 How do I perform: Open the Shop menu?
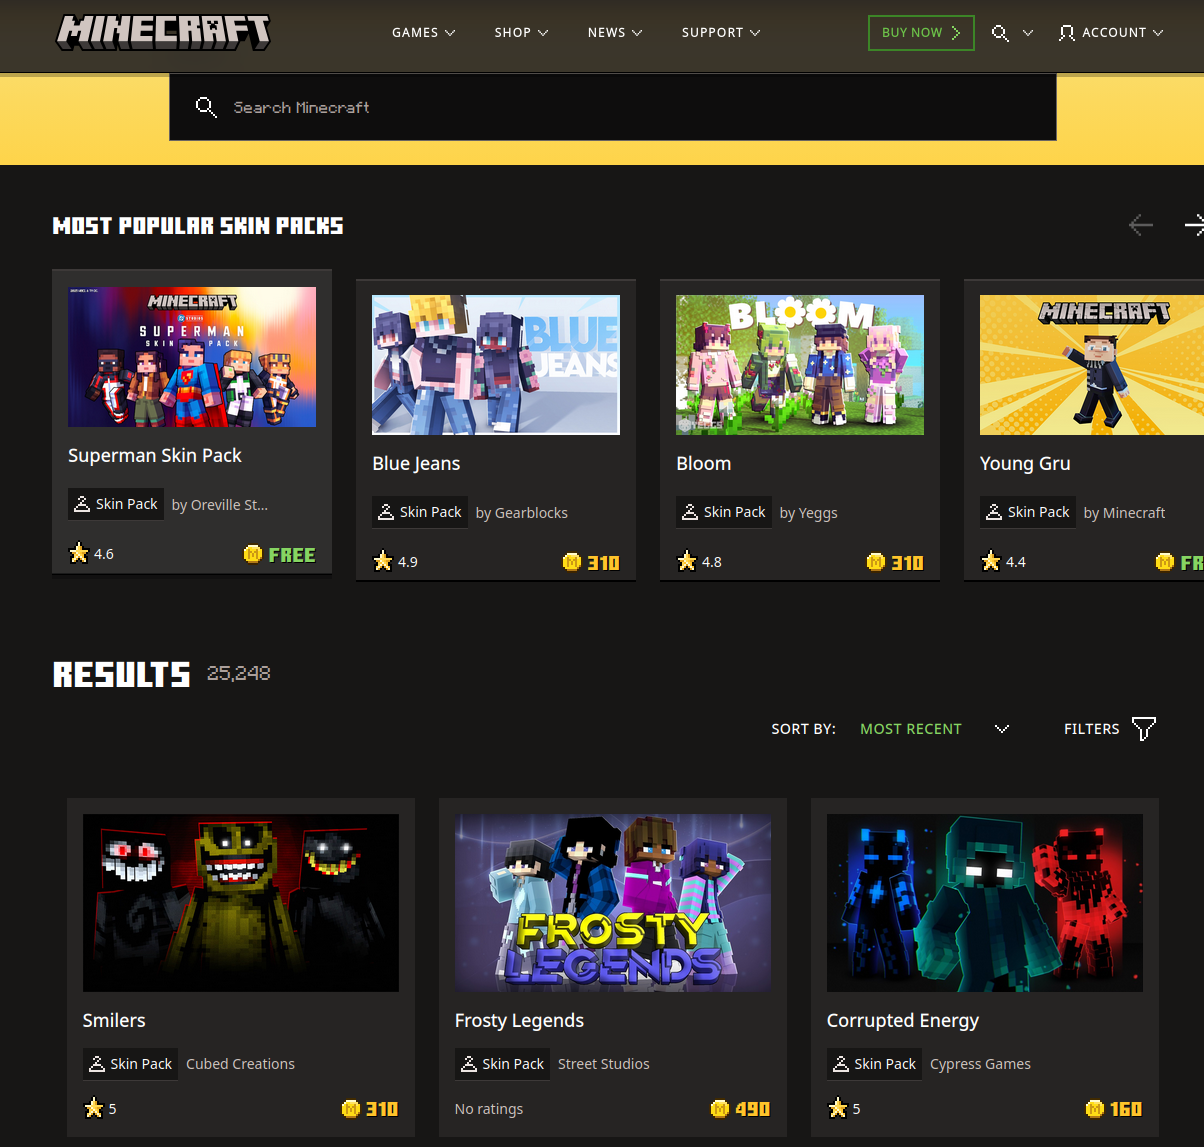pos(521,32)
